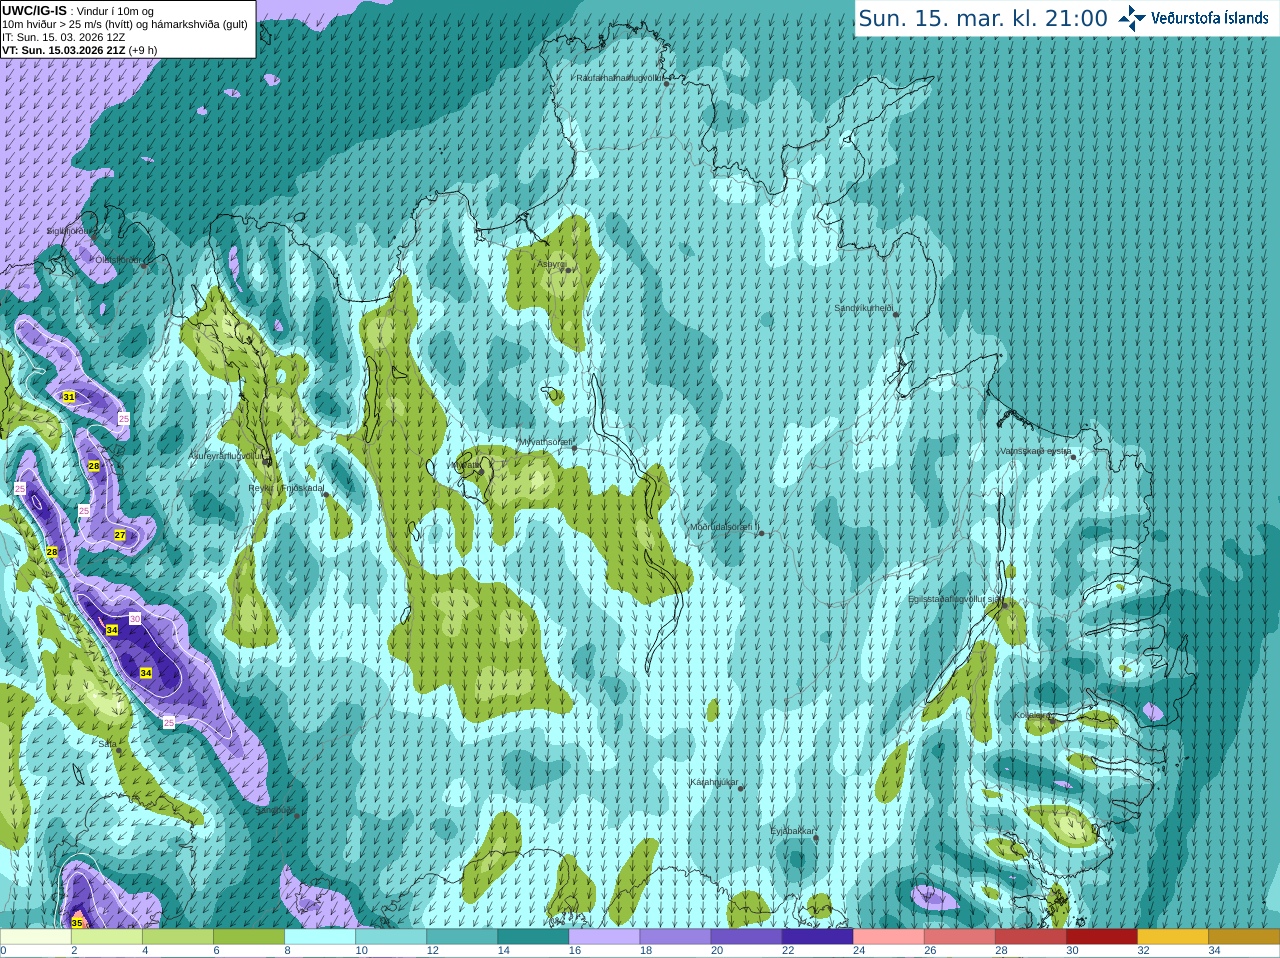Click the Mývatn station marker dot
The image size is (1280, 958).
[481, 471]
